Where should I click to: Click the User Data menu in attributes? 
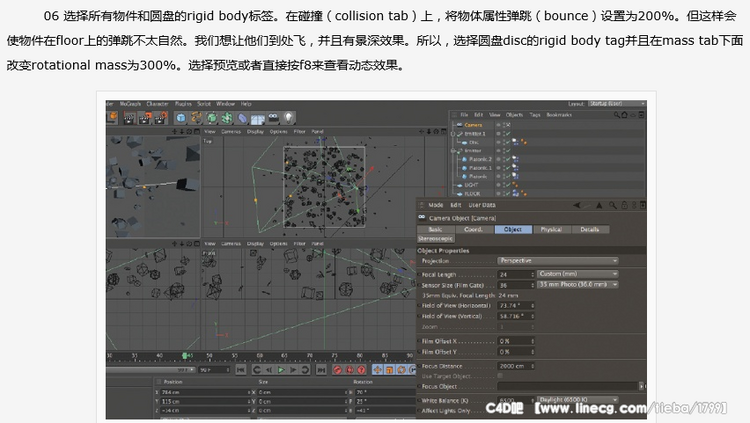[x=482, y=205]
